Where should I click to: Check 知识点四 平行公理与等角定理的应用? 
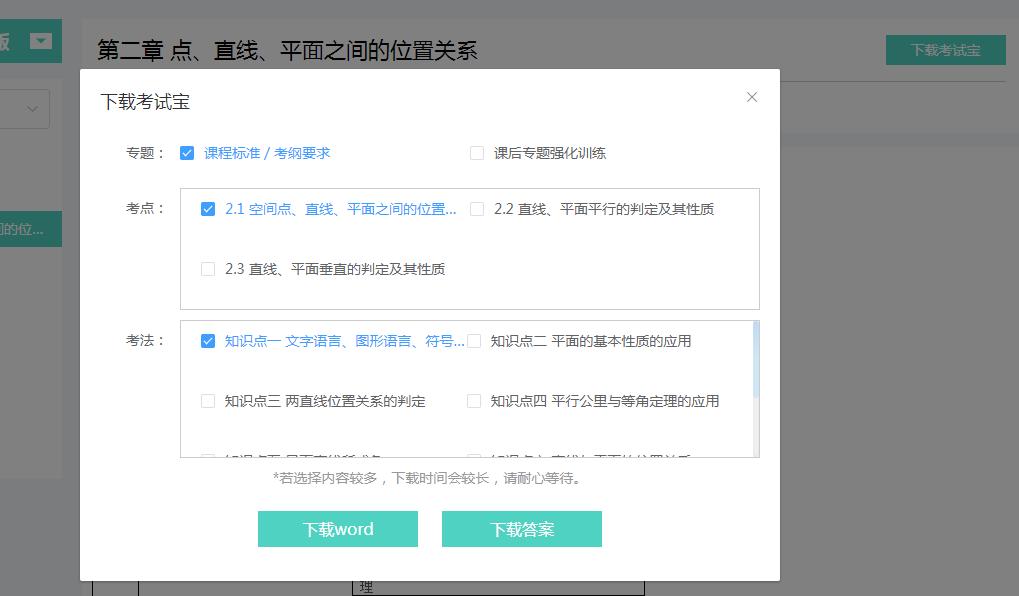pyautogui.click(x=474, y=401)
